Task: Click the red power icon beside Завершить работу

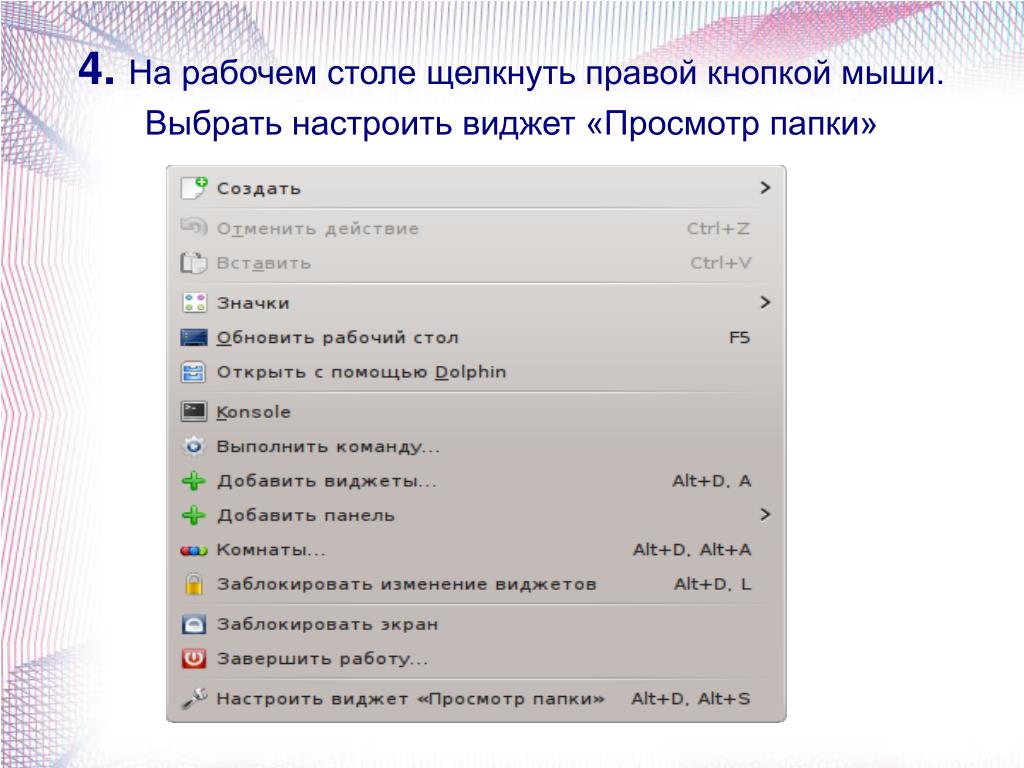Action: 194,658
